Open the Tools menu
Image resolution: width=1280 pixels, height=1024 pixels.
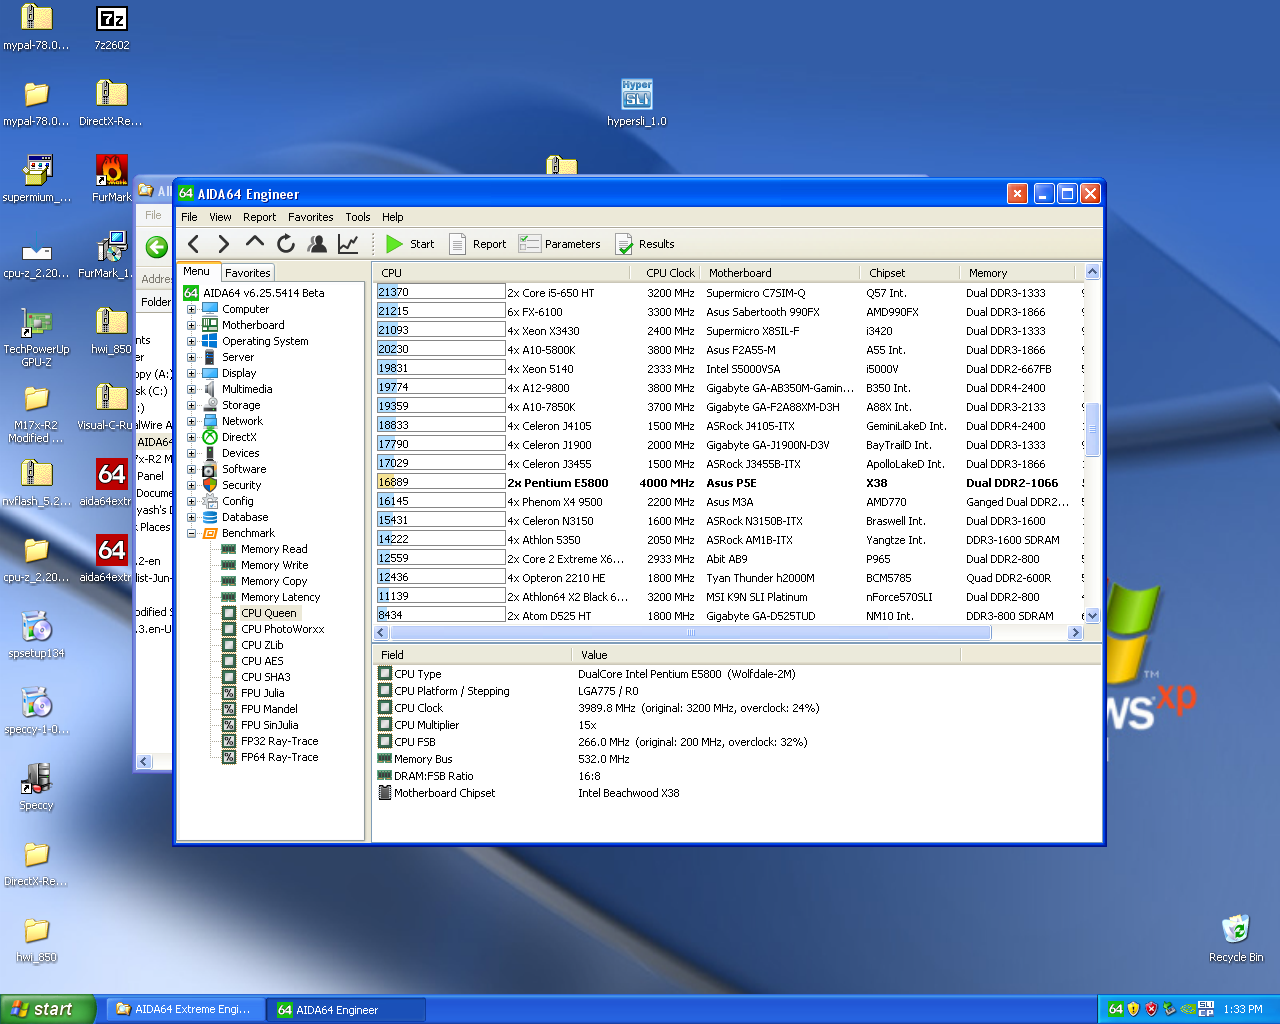click(x=358, y=217)
